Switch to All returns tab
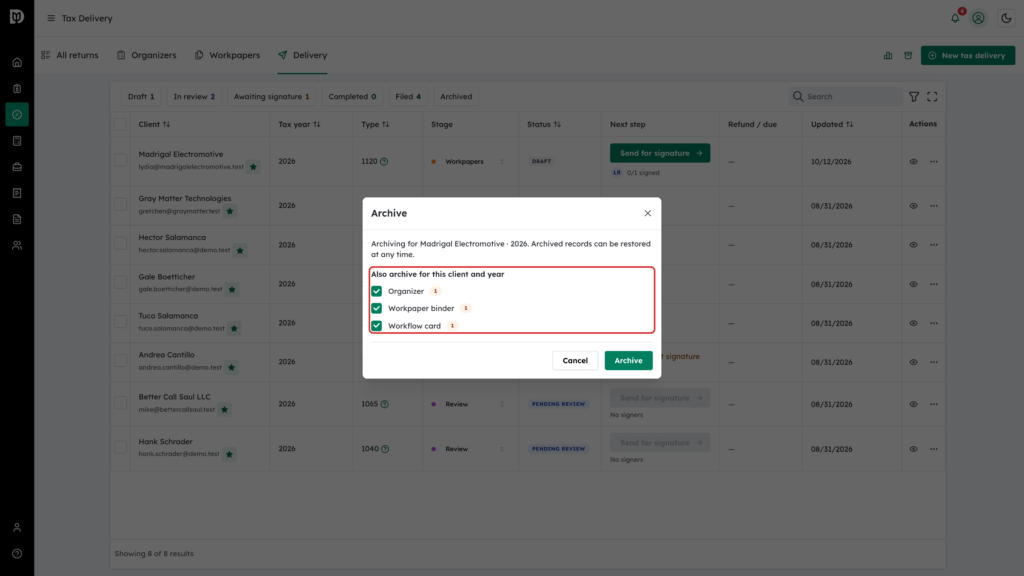 pos(70,56)
